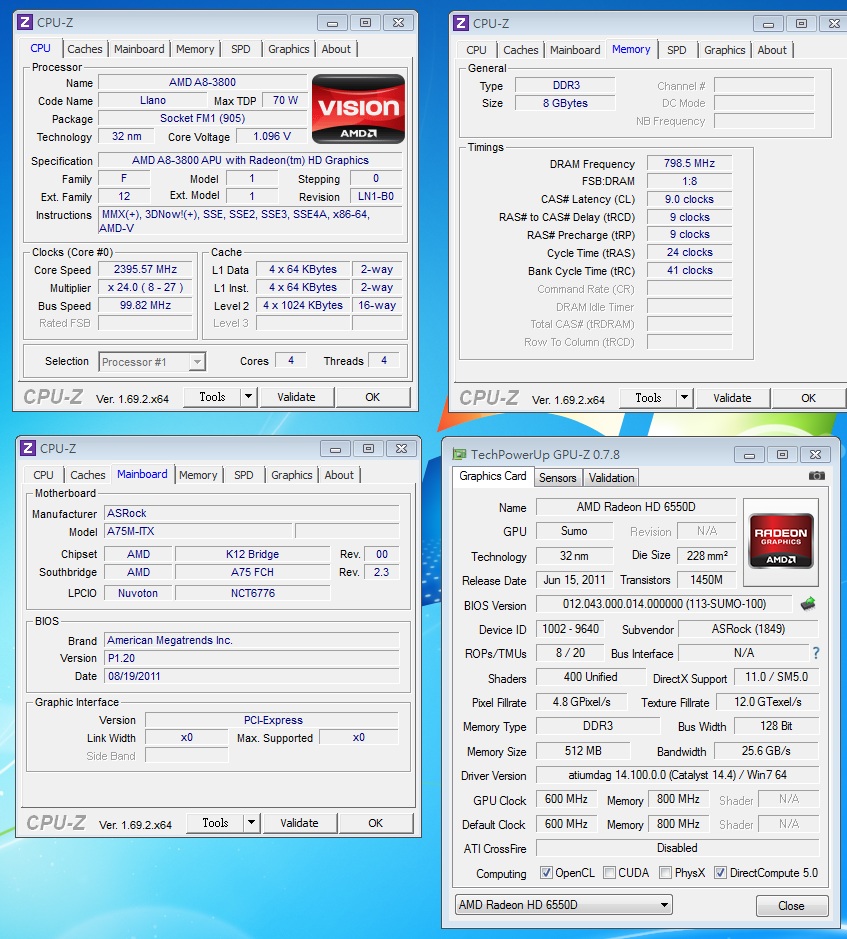847x939 pixels.
Task: Click the Multiplier x 24.0 value
Action: point(145,287)
